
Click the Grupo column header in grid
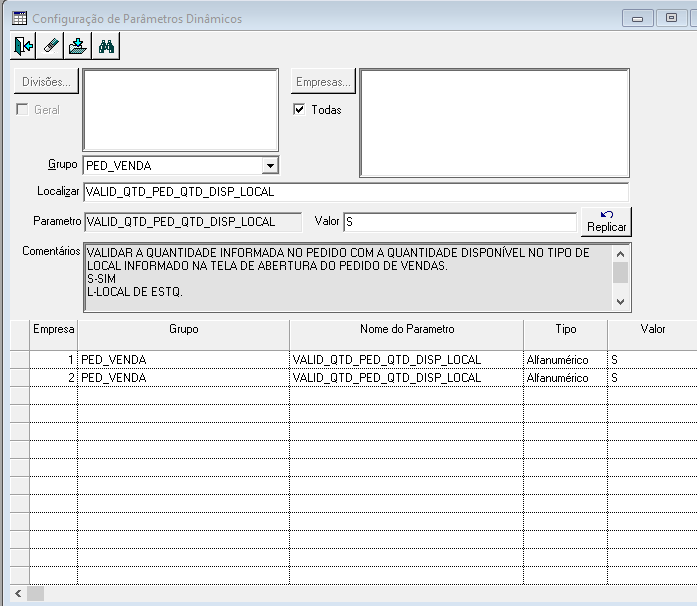(184, 334)
